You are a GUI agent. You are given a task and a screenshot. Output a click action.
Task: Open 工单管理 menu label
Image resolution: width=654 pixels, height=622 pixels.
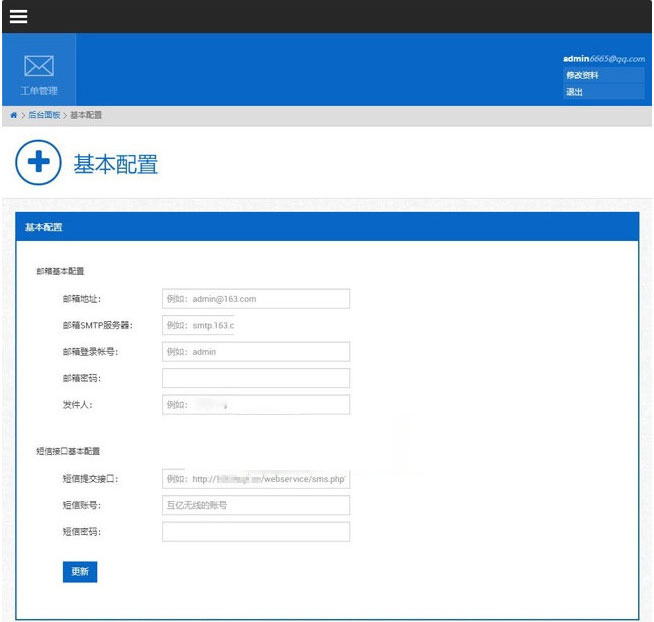coord(39,91)
